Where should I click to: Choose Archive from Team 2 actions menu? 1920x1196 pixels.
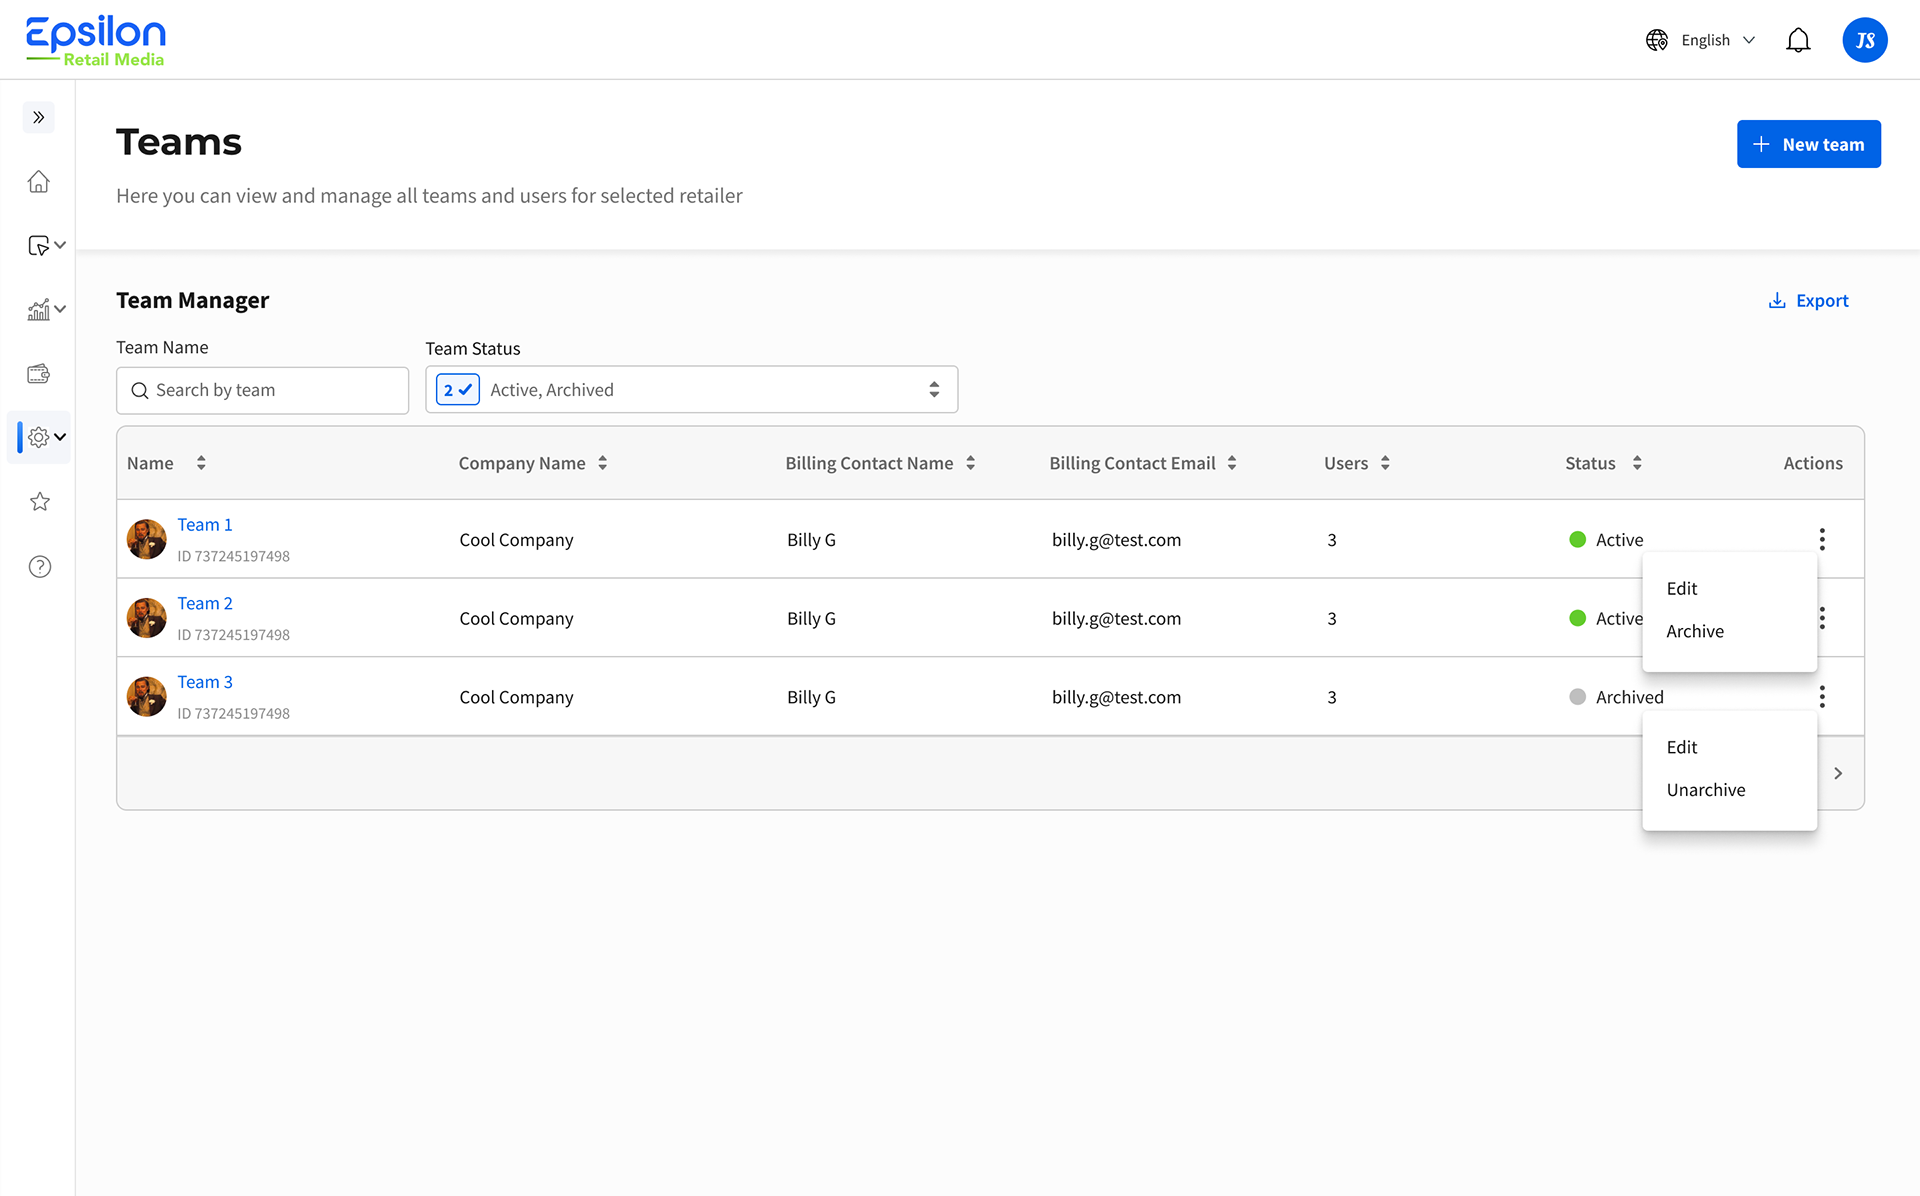1694,631
